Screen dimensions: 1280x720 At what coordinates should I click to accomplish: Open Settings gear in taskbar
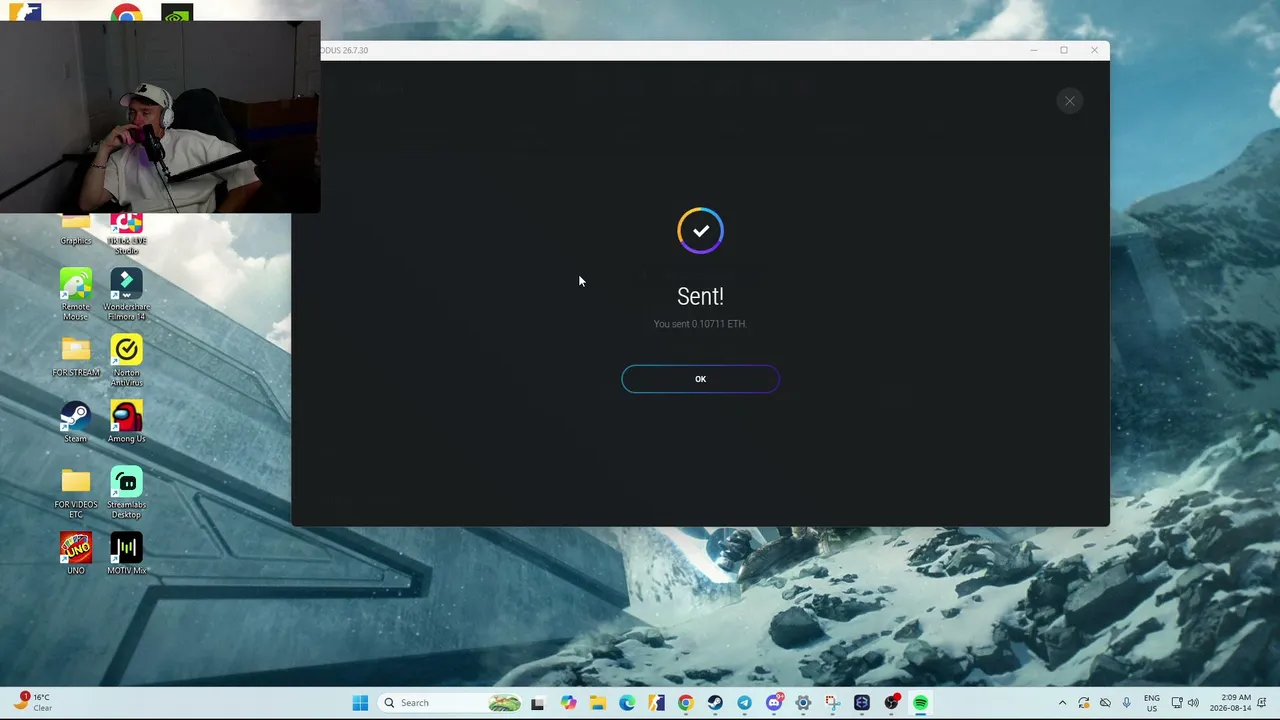tap(803, 703)
